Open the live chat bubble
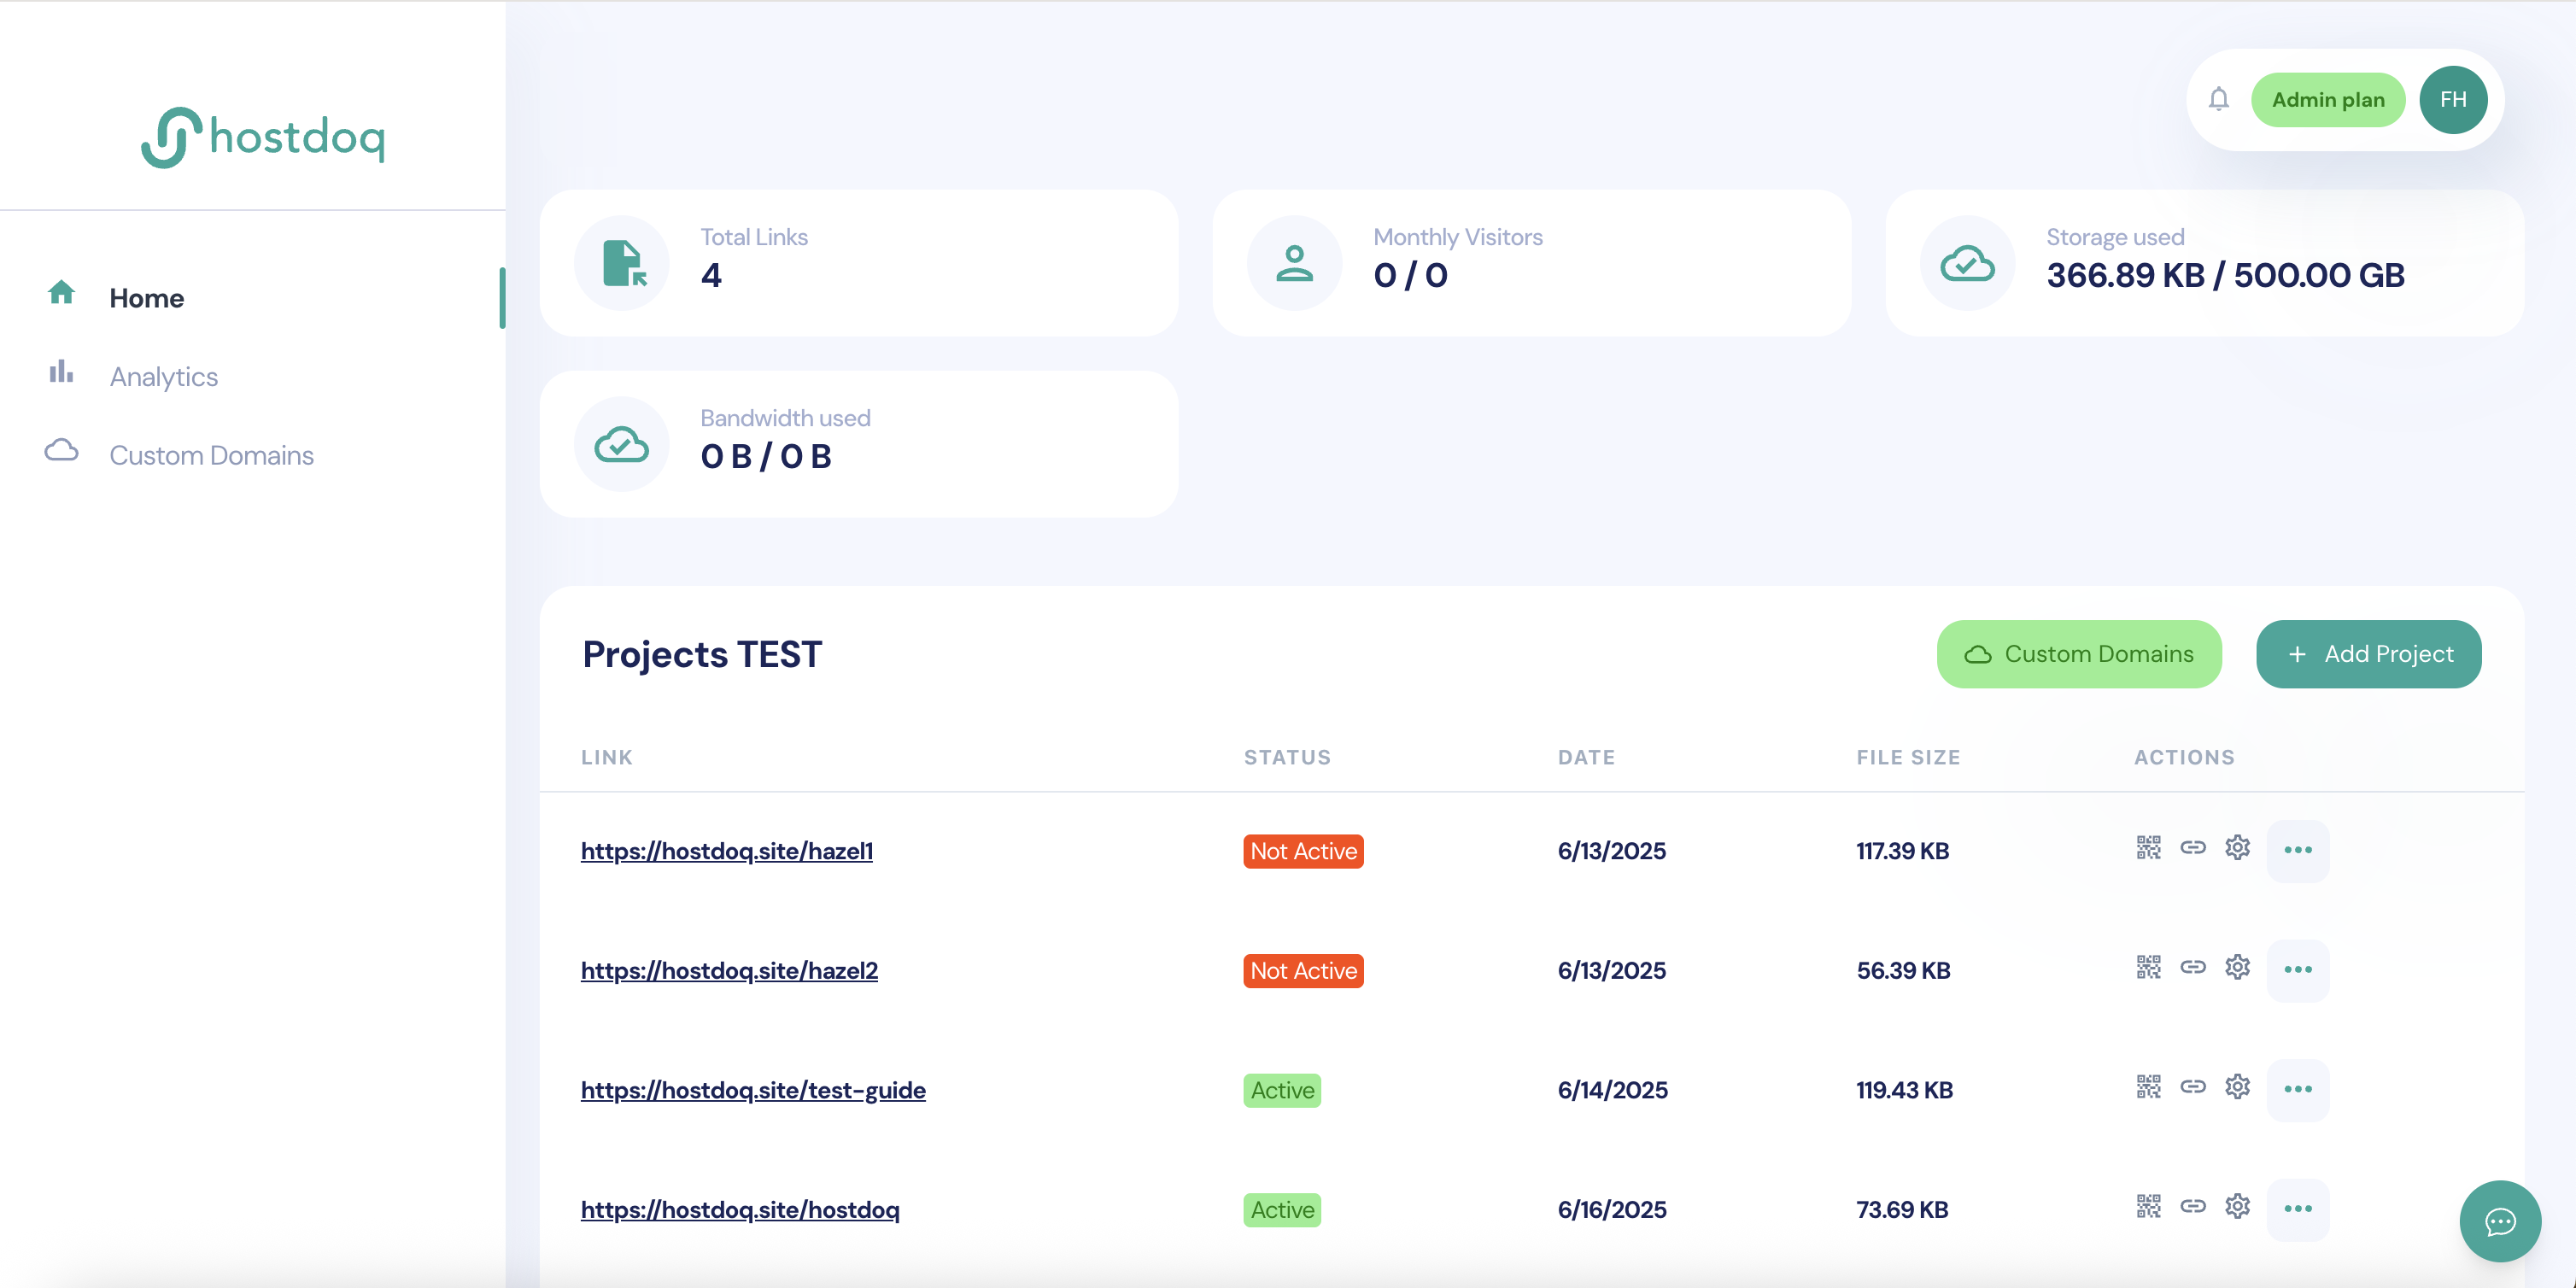The image size is (2576, 1288). click(x=2499, y=1221)
